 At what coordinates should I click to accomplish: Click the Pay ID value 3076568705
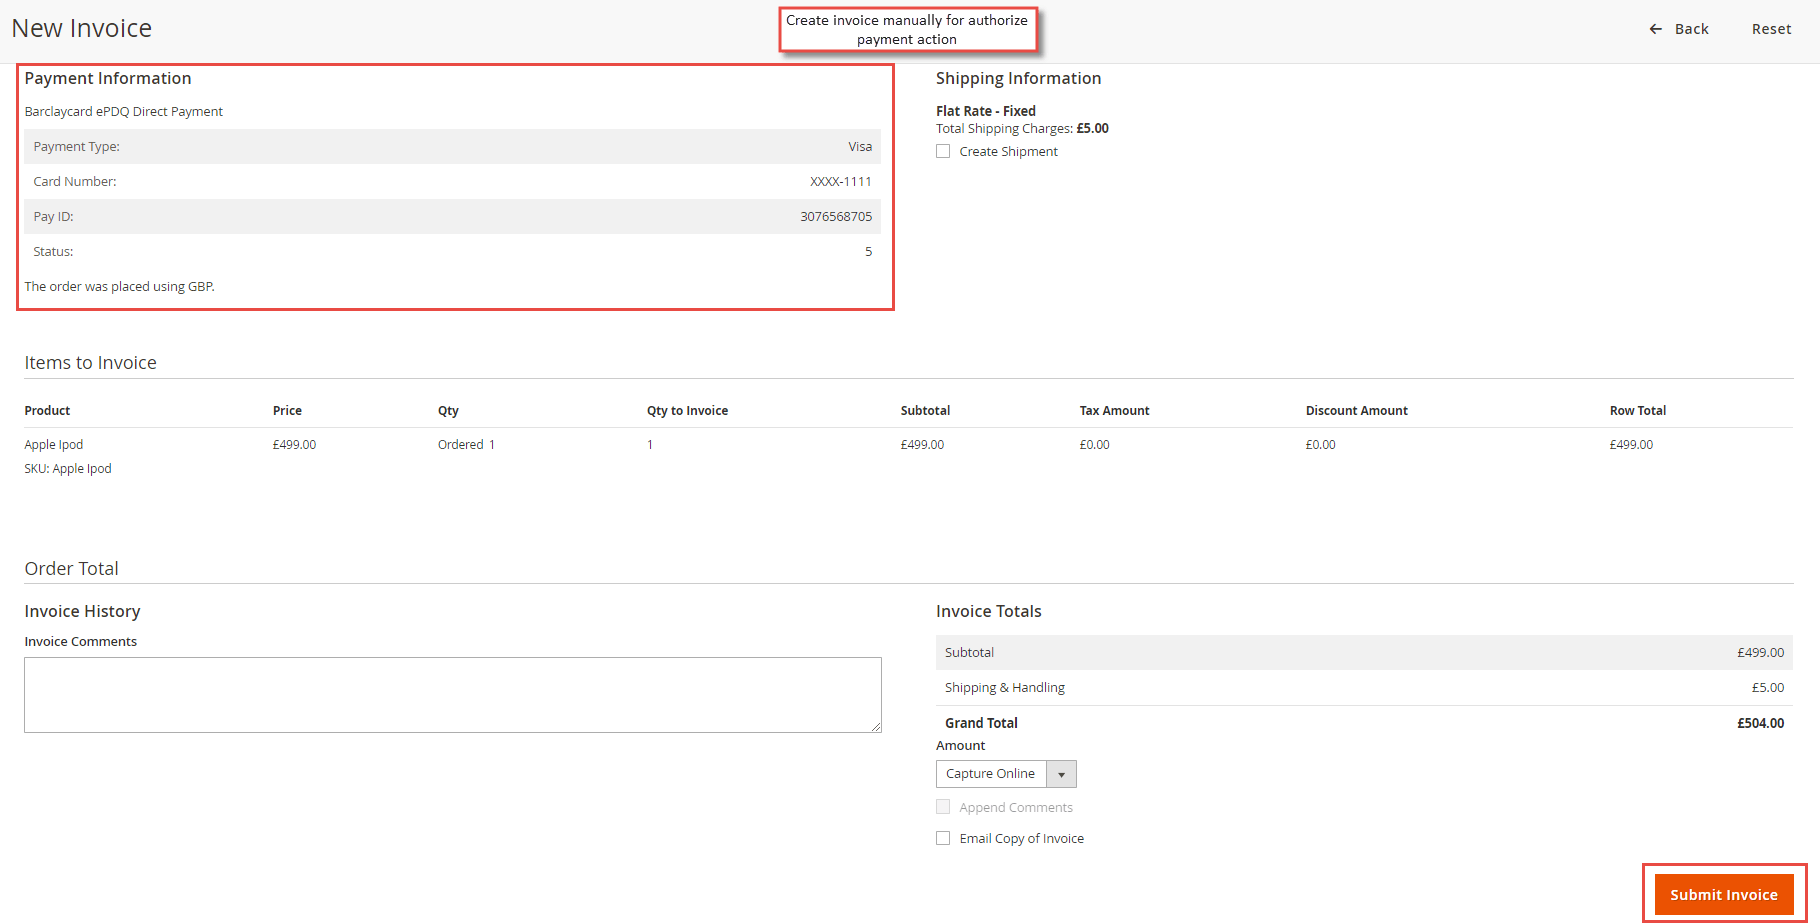tap(836, 216)
